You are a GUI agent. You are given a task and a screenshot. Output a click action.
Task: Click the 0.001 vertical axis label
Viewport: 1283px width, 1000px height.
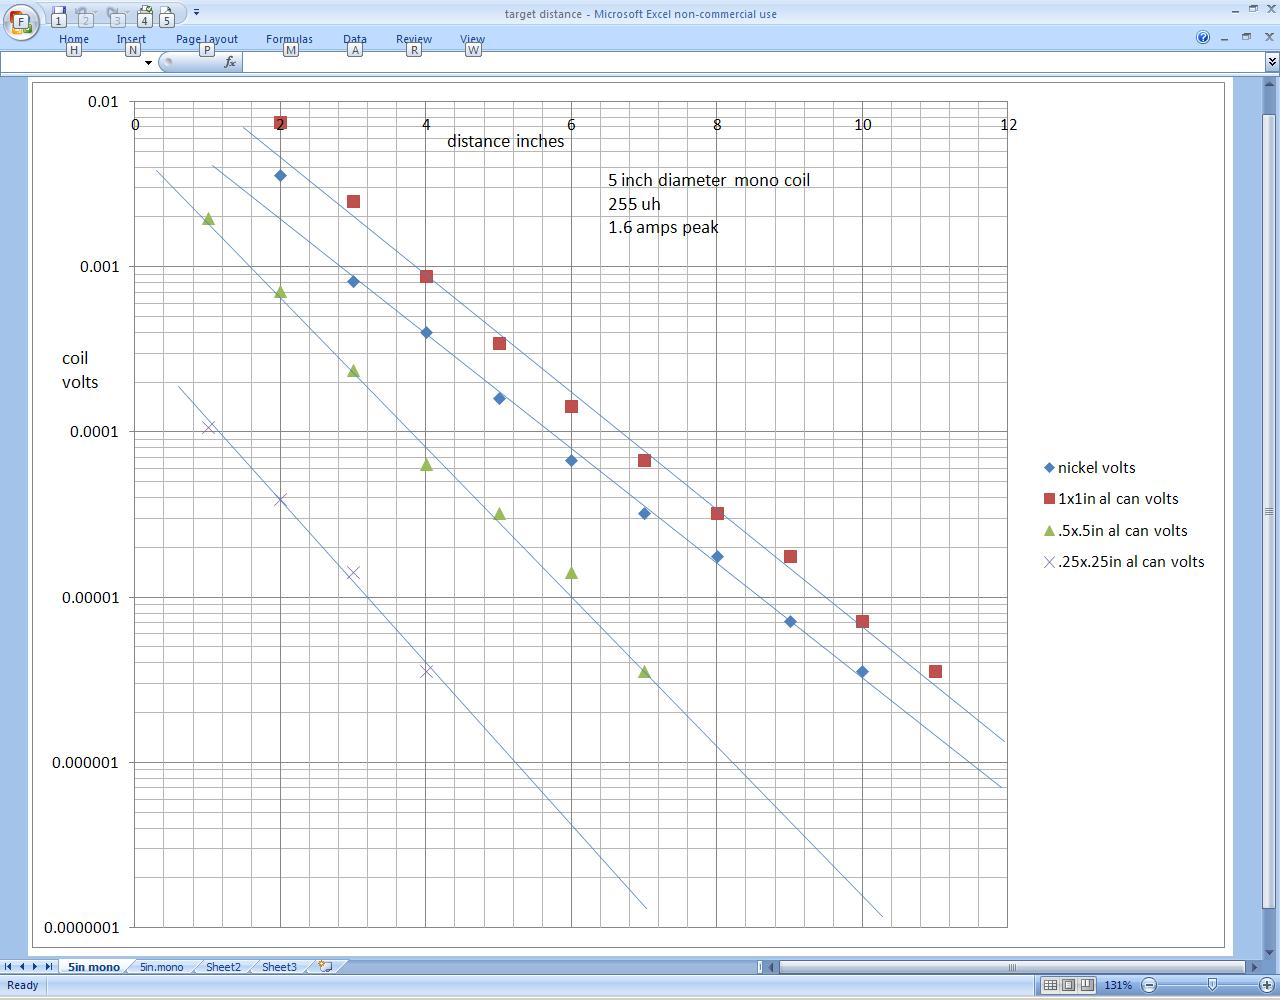pos(98,267)
